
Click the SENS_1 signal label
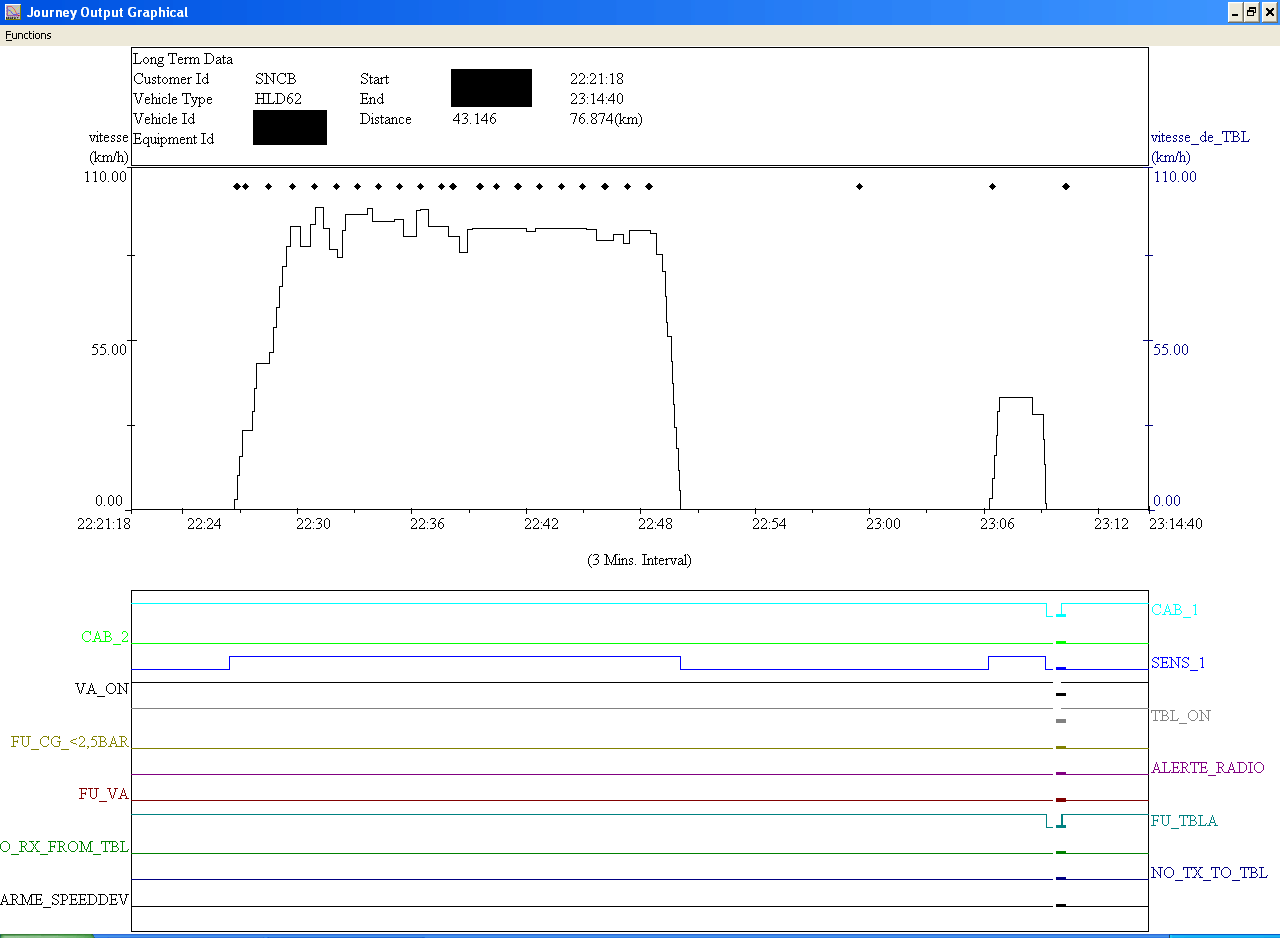(x=1178, y=663)
